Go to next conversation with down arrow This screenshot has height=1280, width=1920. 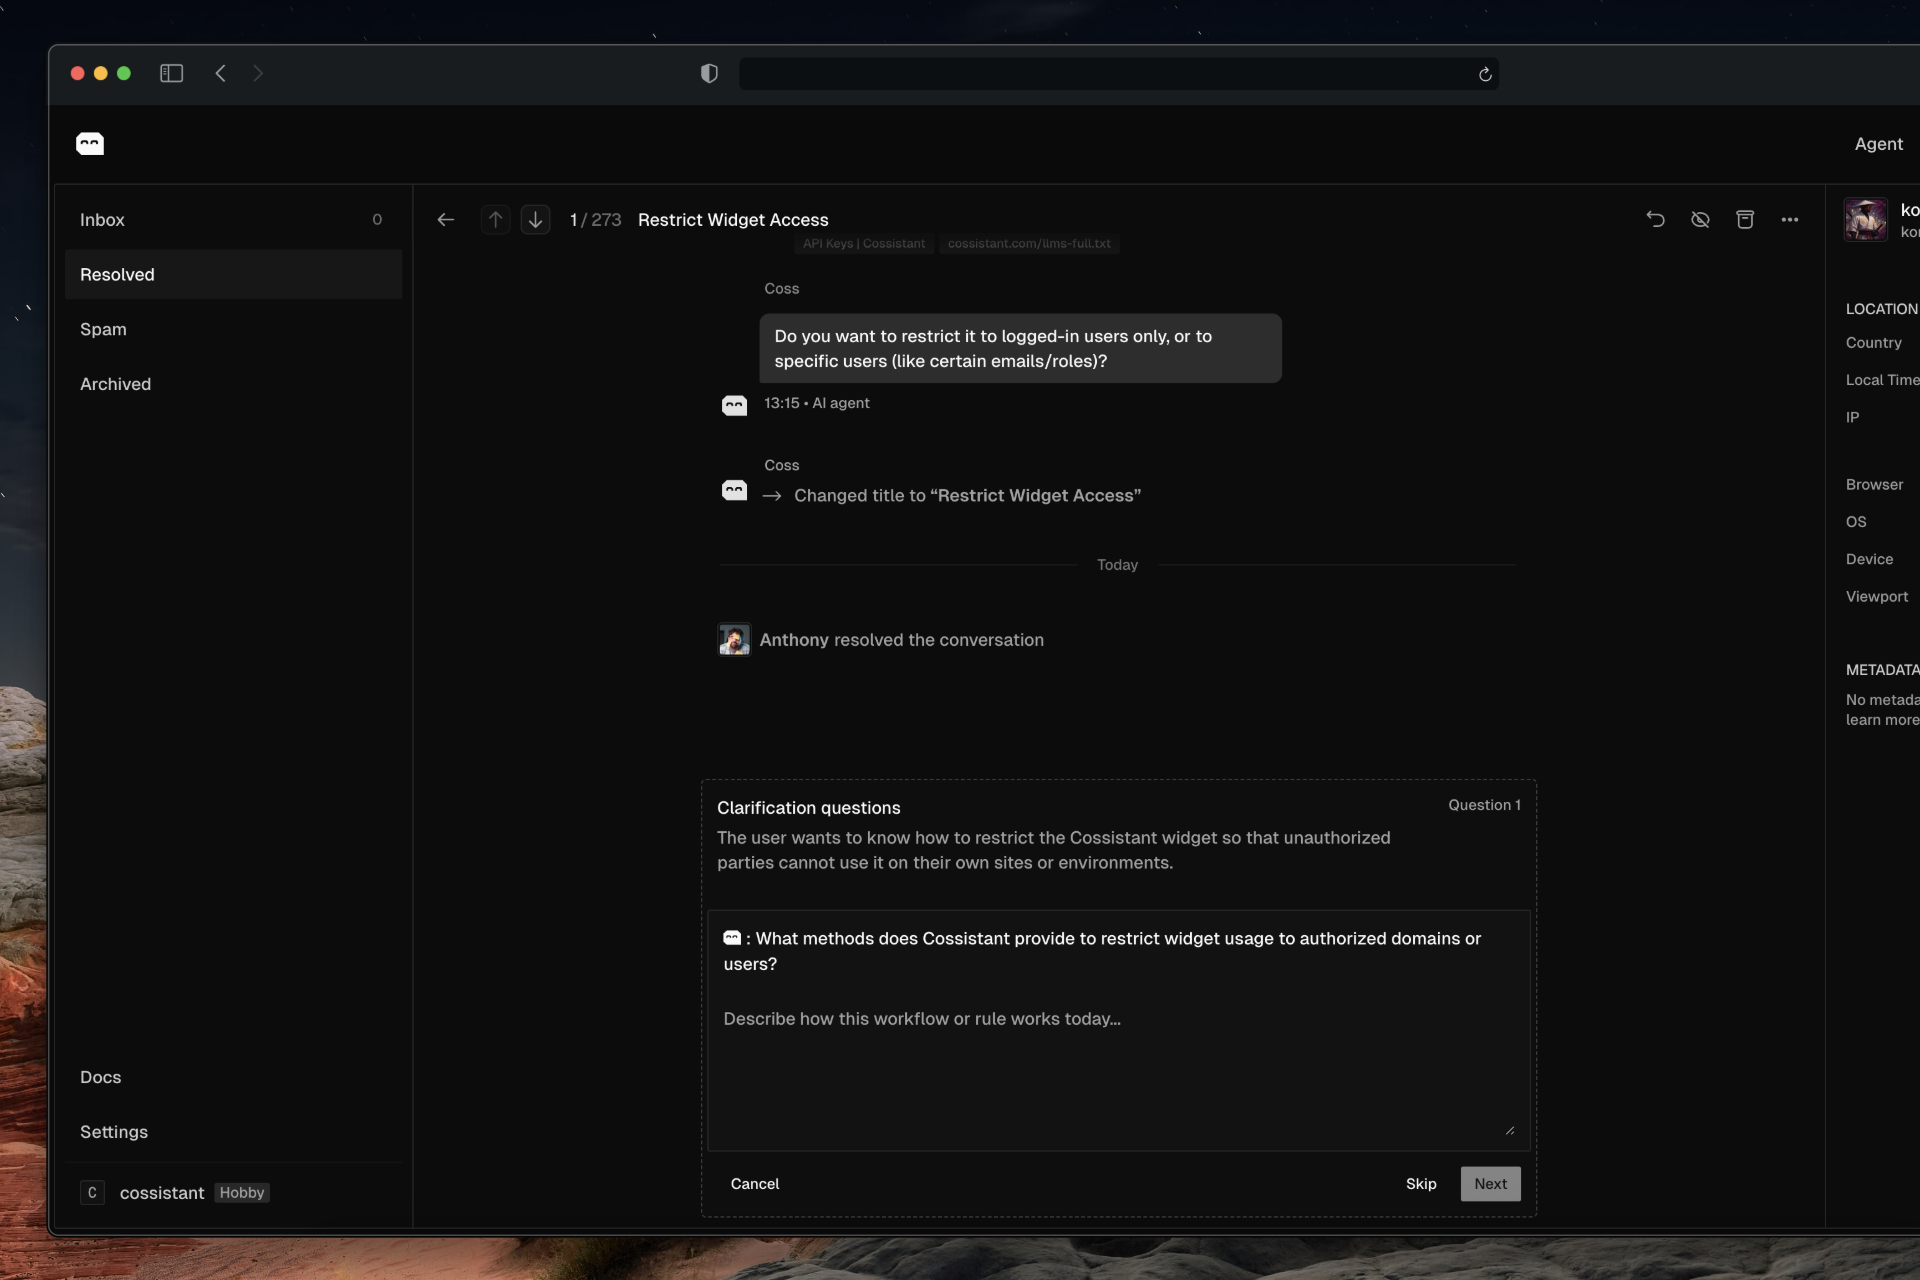535,220
